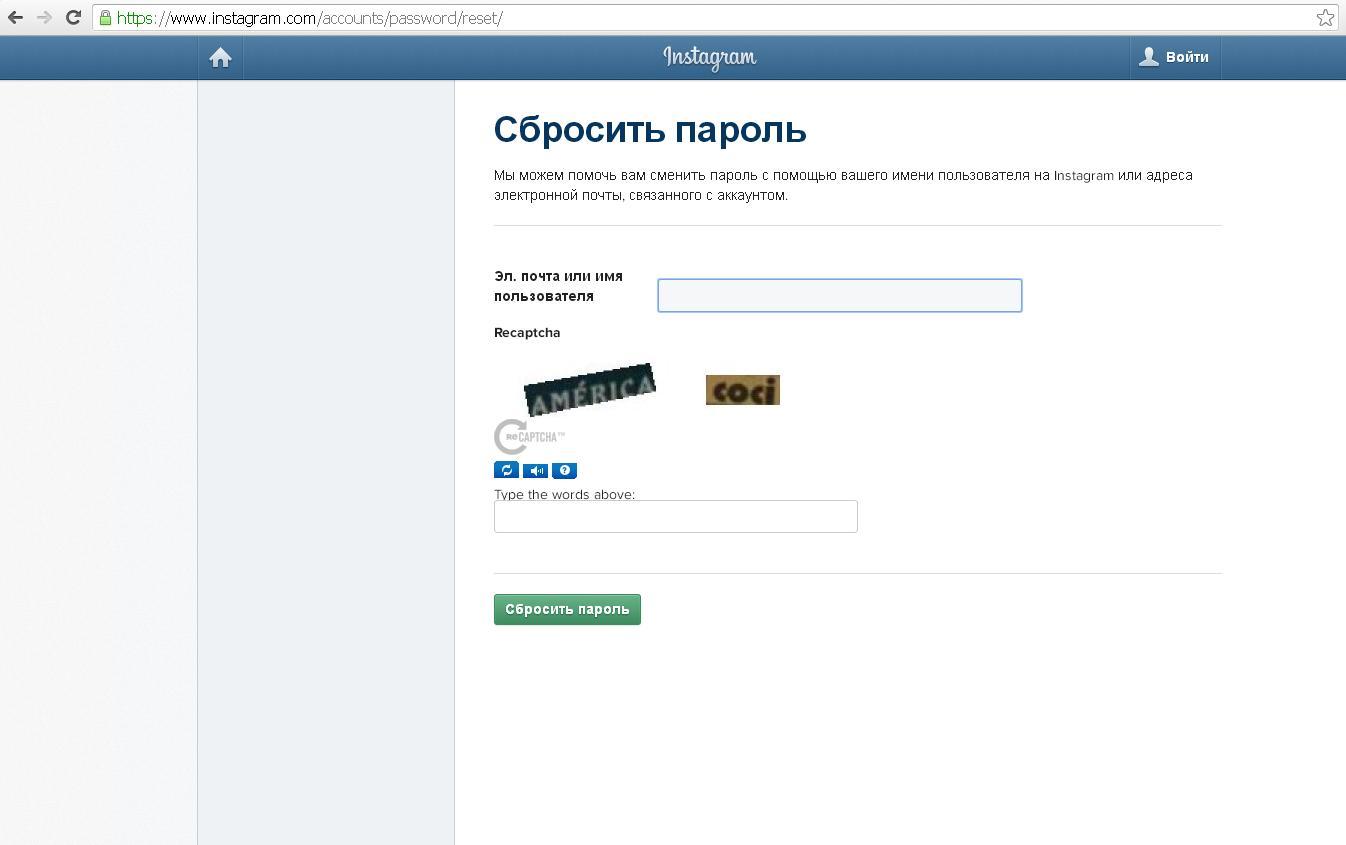Click the 'Эл. почта или имя пользователя' label
This screenshot has width=1346, height=845.
[558, 286]
